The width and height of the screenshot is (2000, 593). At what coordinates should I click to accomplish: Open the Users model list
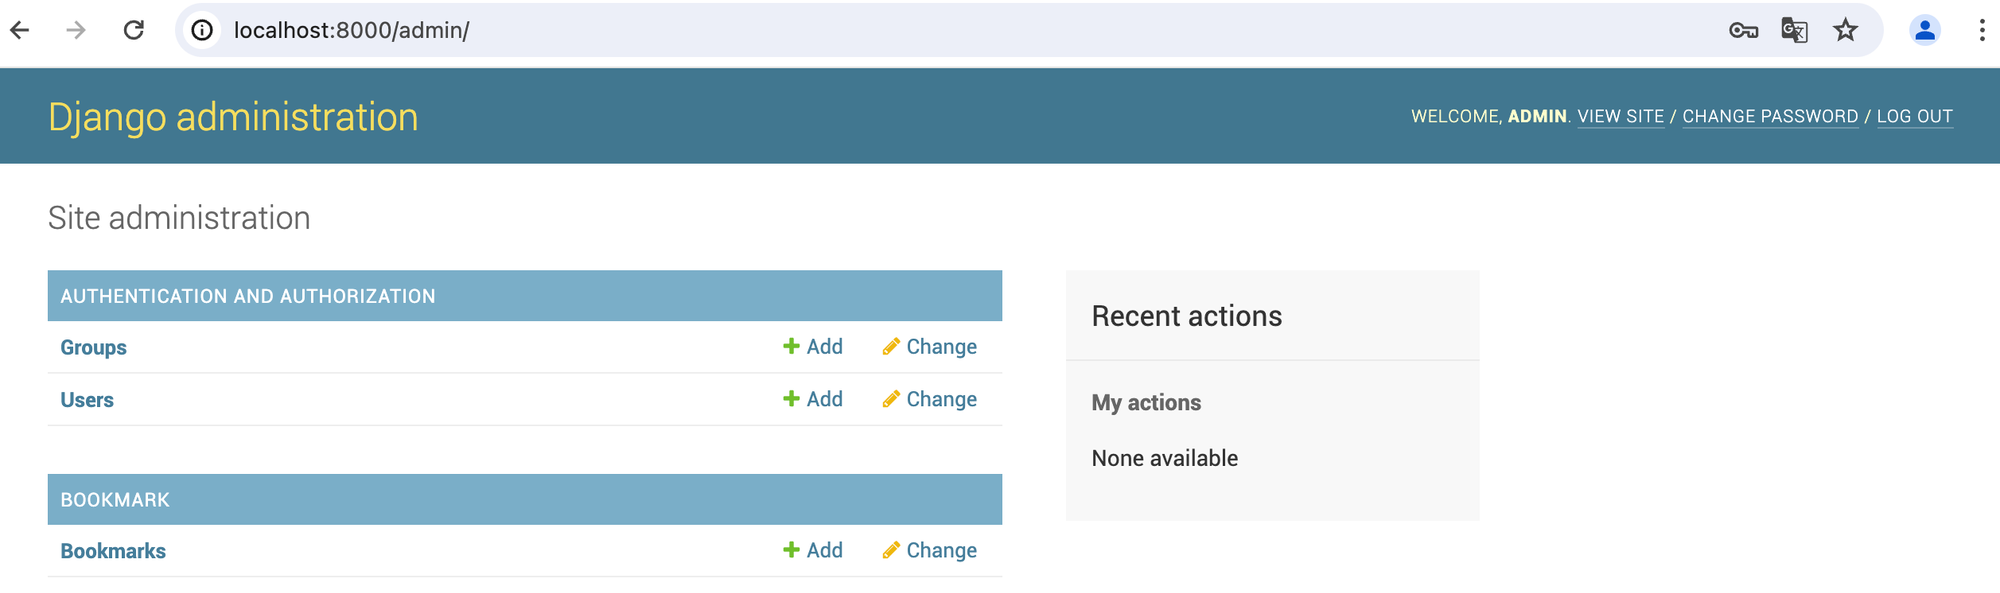tap(87, 400)
